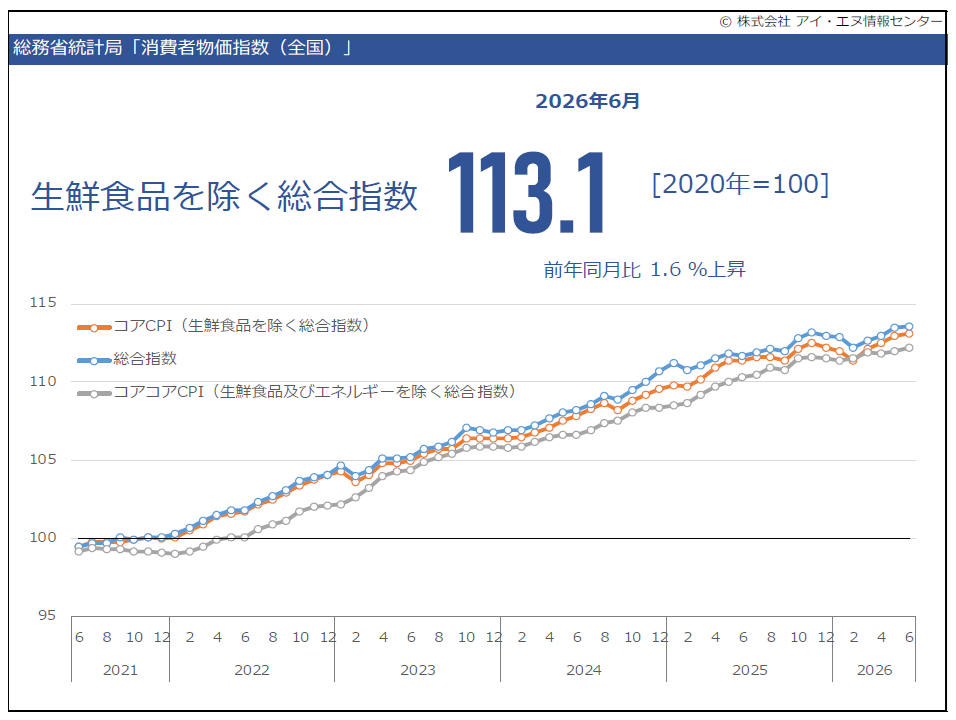Click the y-axis label 115
This screenshot has width=956, height=720.
(x=43, y=302)
